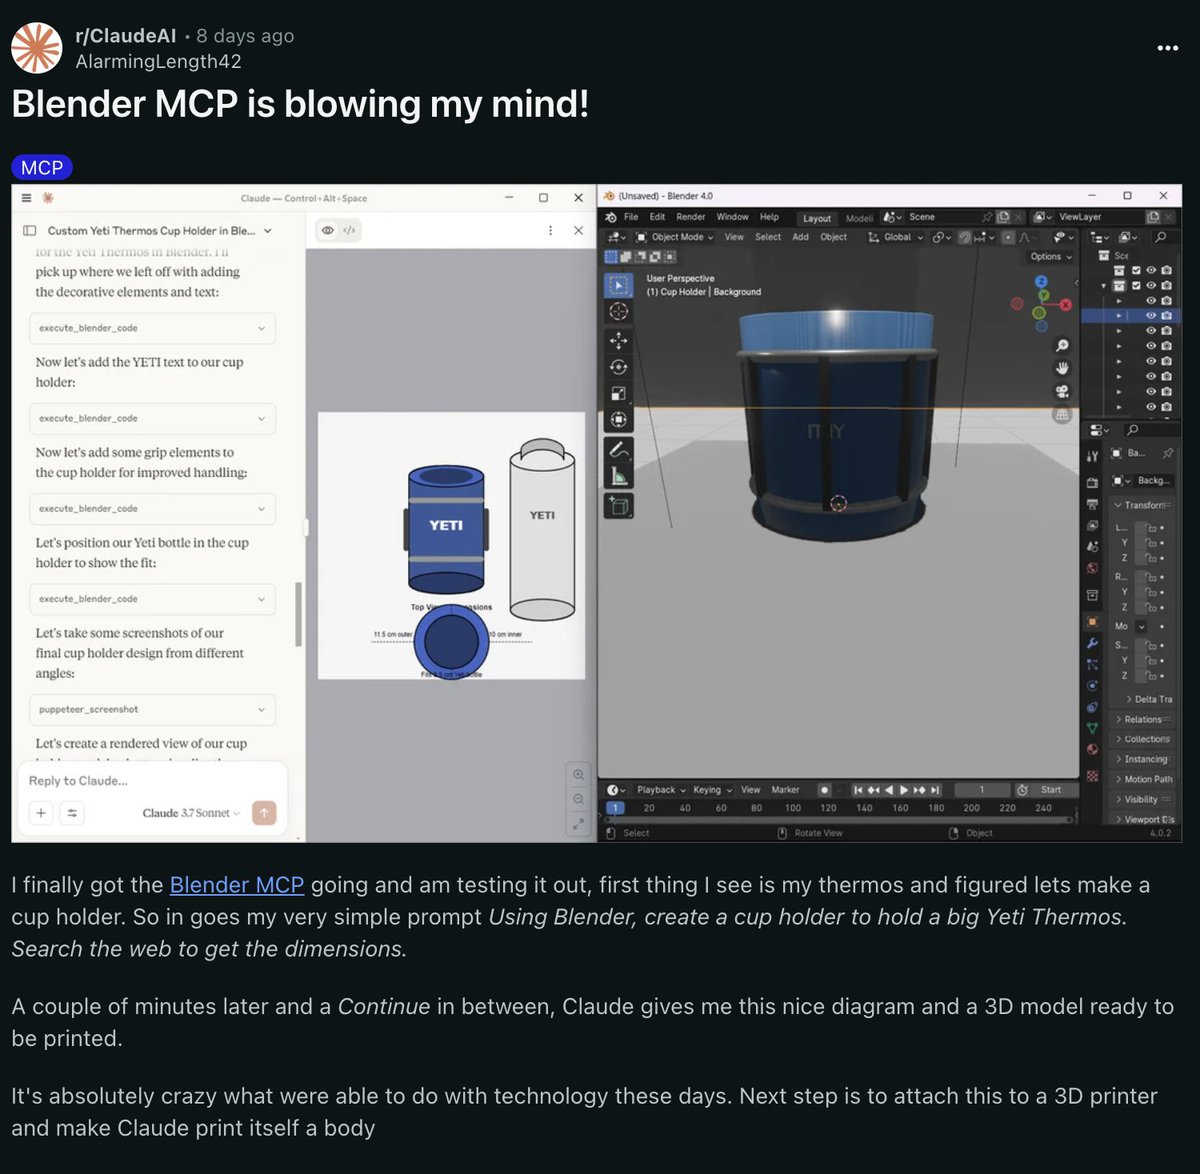Open Blender Window menu

732,217
